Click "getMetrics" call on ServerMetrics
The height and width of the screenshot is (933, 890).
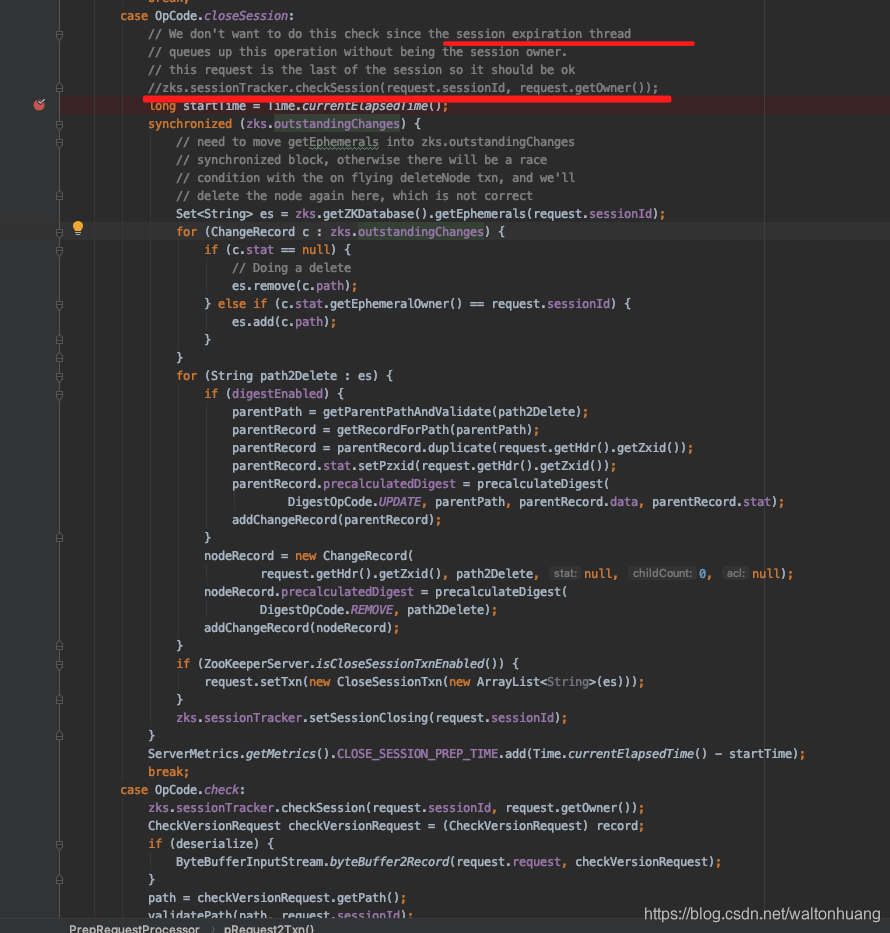click(281, 754)
